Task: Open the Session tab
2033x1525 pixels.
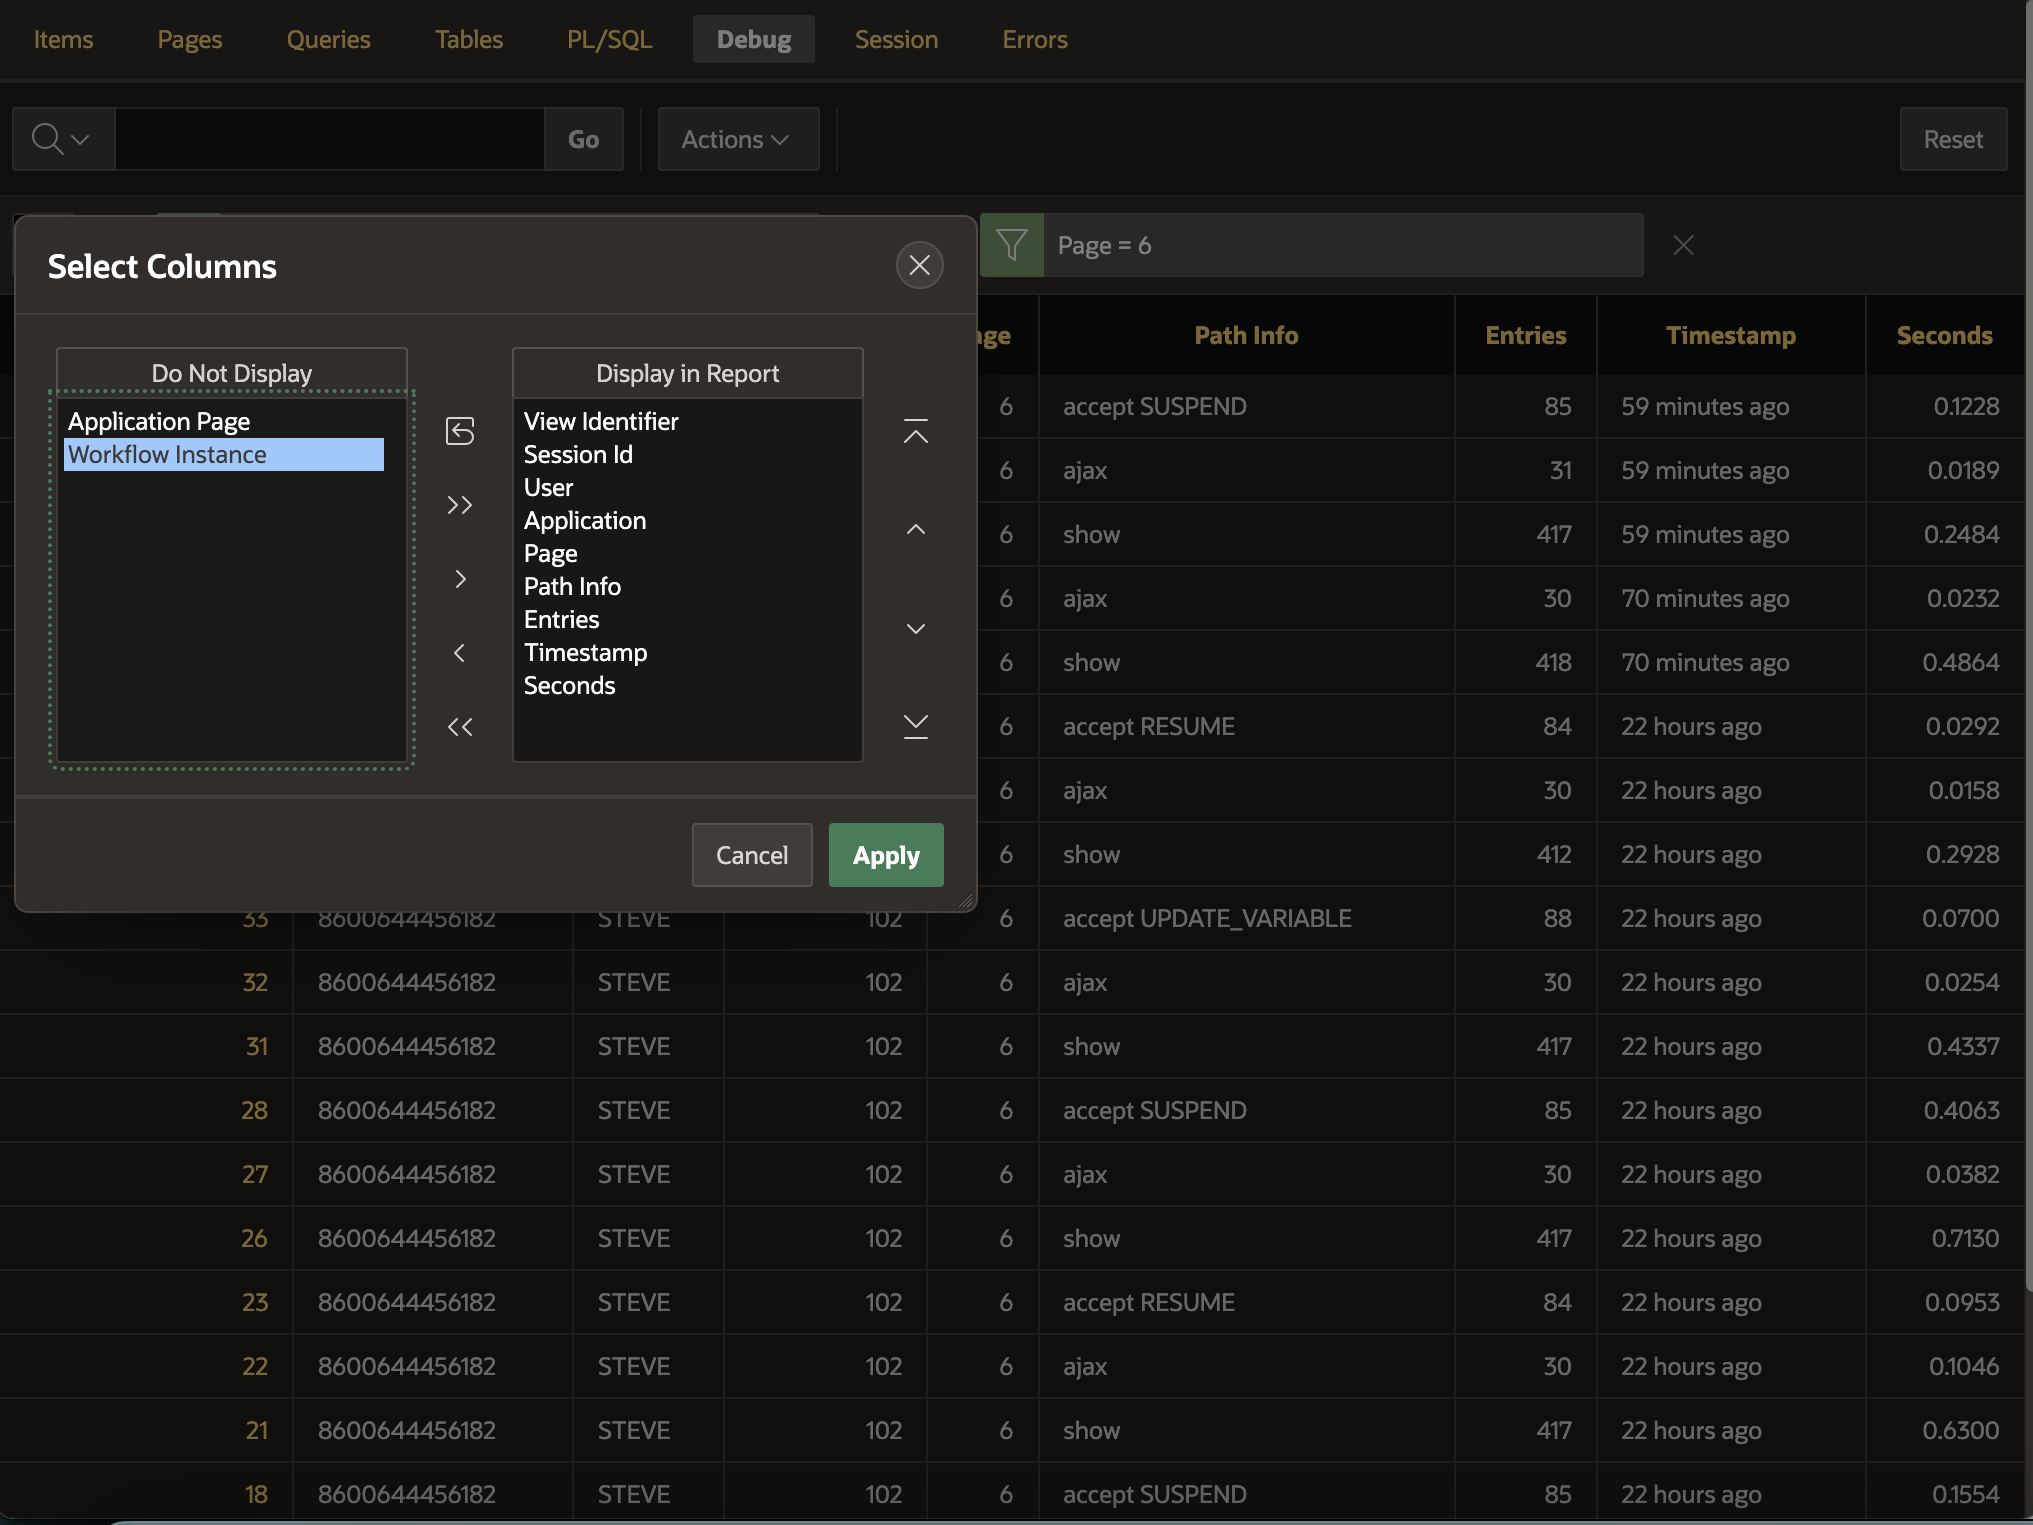Action: (895, 39)
